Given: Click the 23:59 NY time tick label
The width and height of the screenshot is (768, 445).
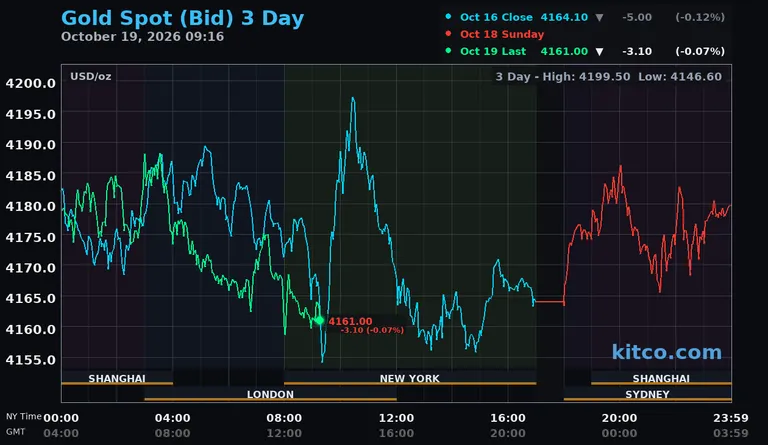Looking at the screenshot, I should (x=731, y=418).
